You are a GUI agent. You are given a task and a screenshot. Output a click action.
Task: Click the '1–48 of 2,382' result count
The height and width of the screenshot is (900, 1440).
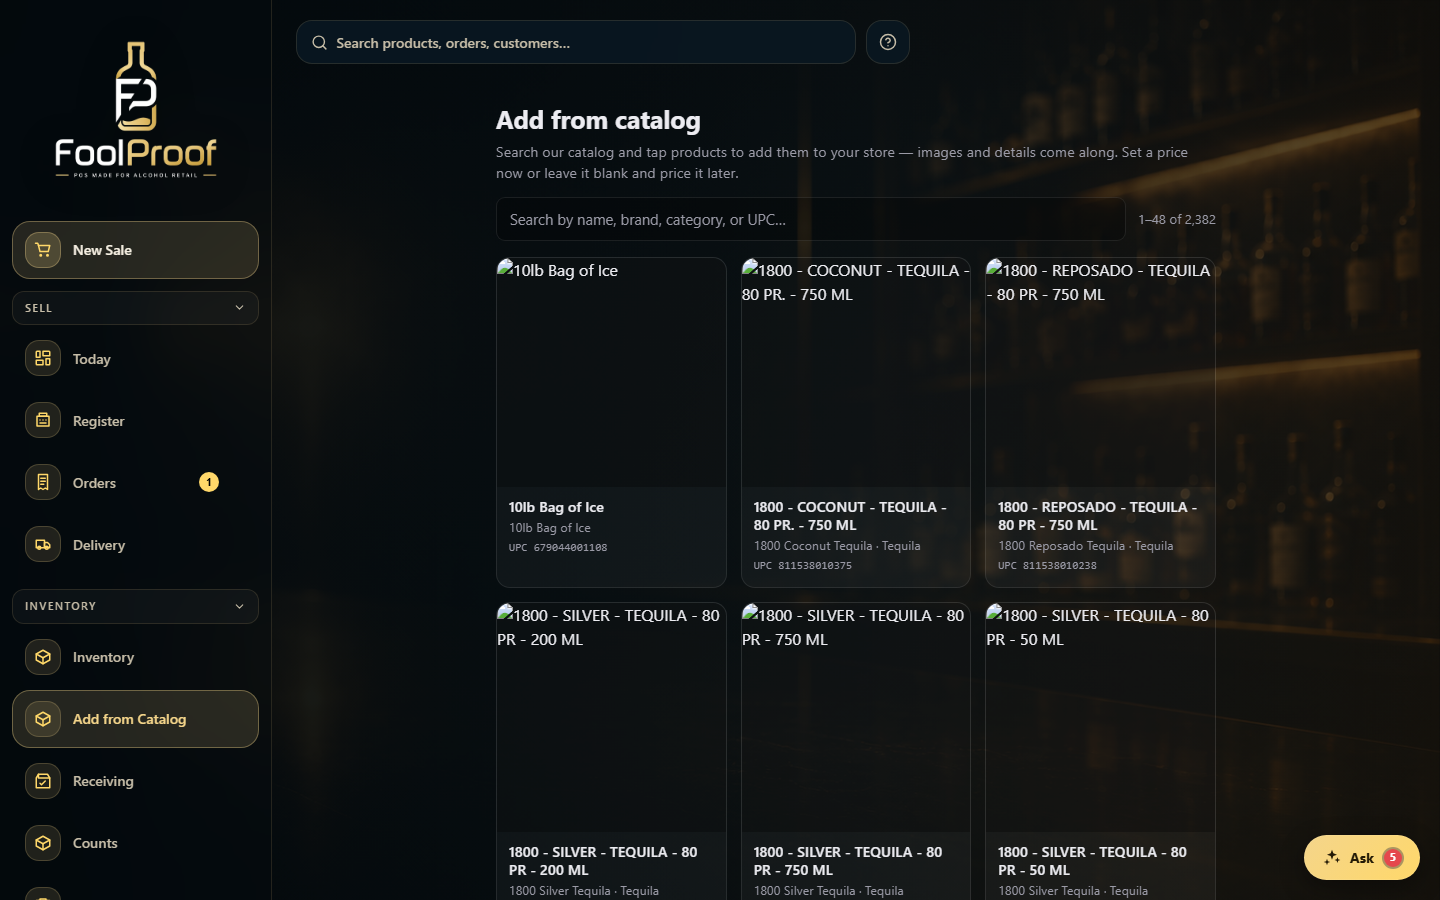(1177, 219)
